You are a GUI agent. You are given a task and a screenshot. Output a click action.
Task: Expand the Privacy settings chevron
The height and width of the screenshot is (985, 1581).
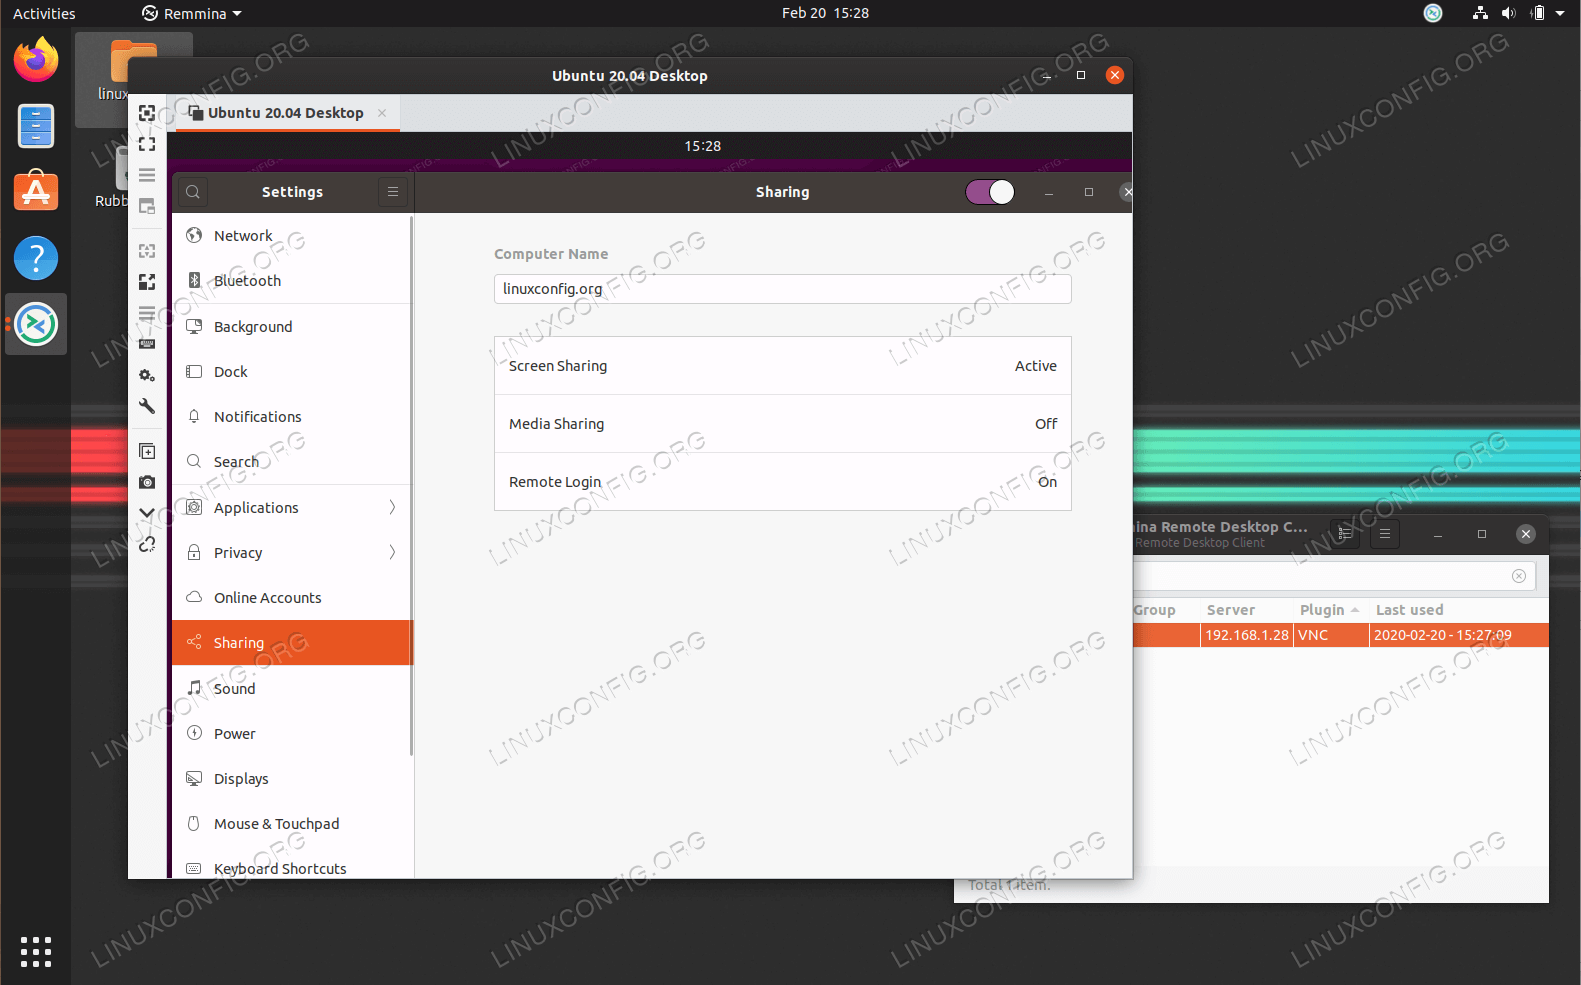[392, 553]
